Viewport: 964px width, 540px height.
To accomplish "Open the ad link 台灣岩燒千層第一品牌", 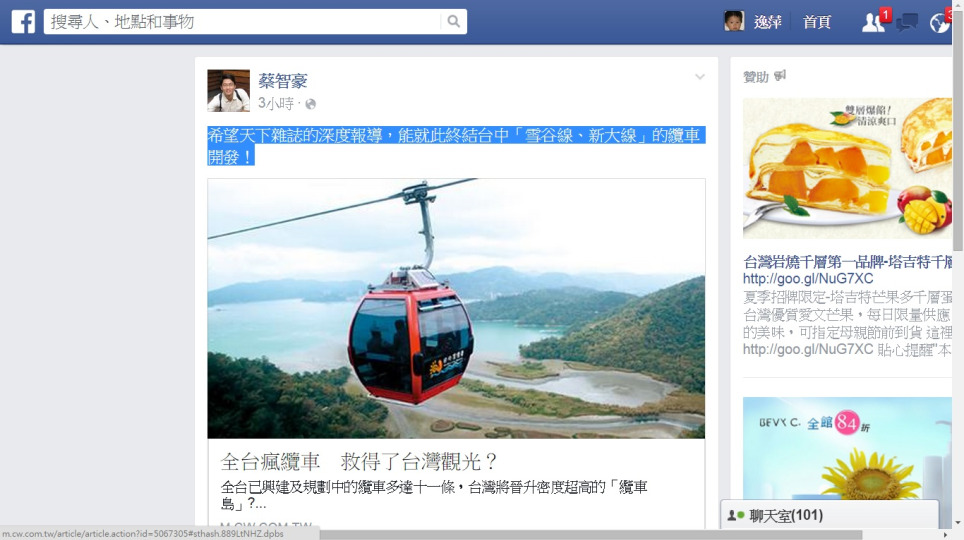I will tap(847, 262).
